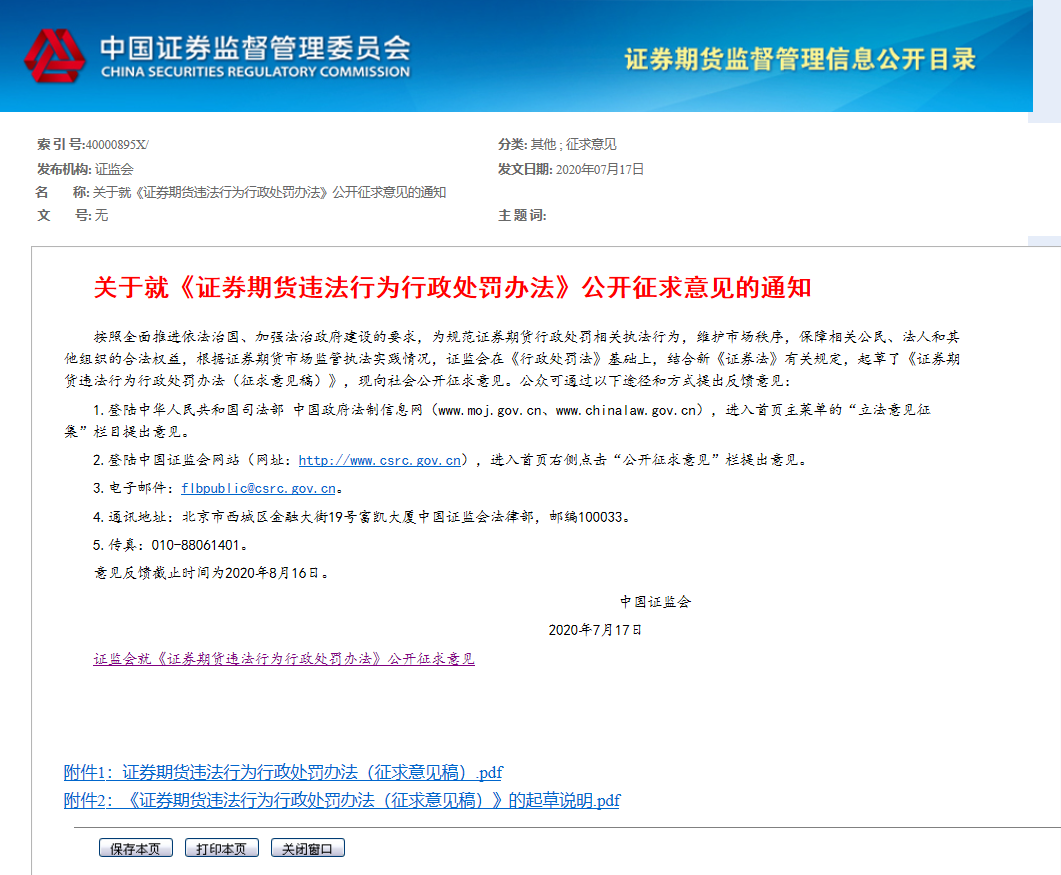
Task: Click the red notice title heading
Action: click(x=452, y=288)
